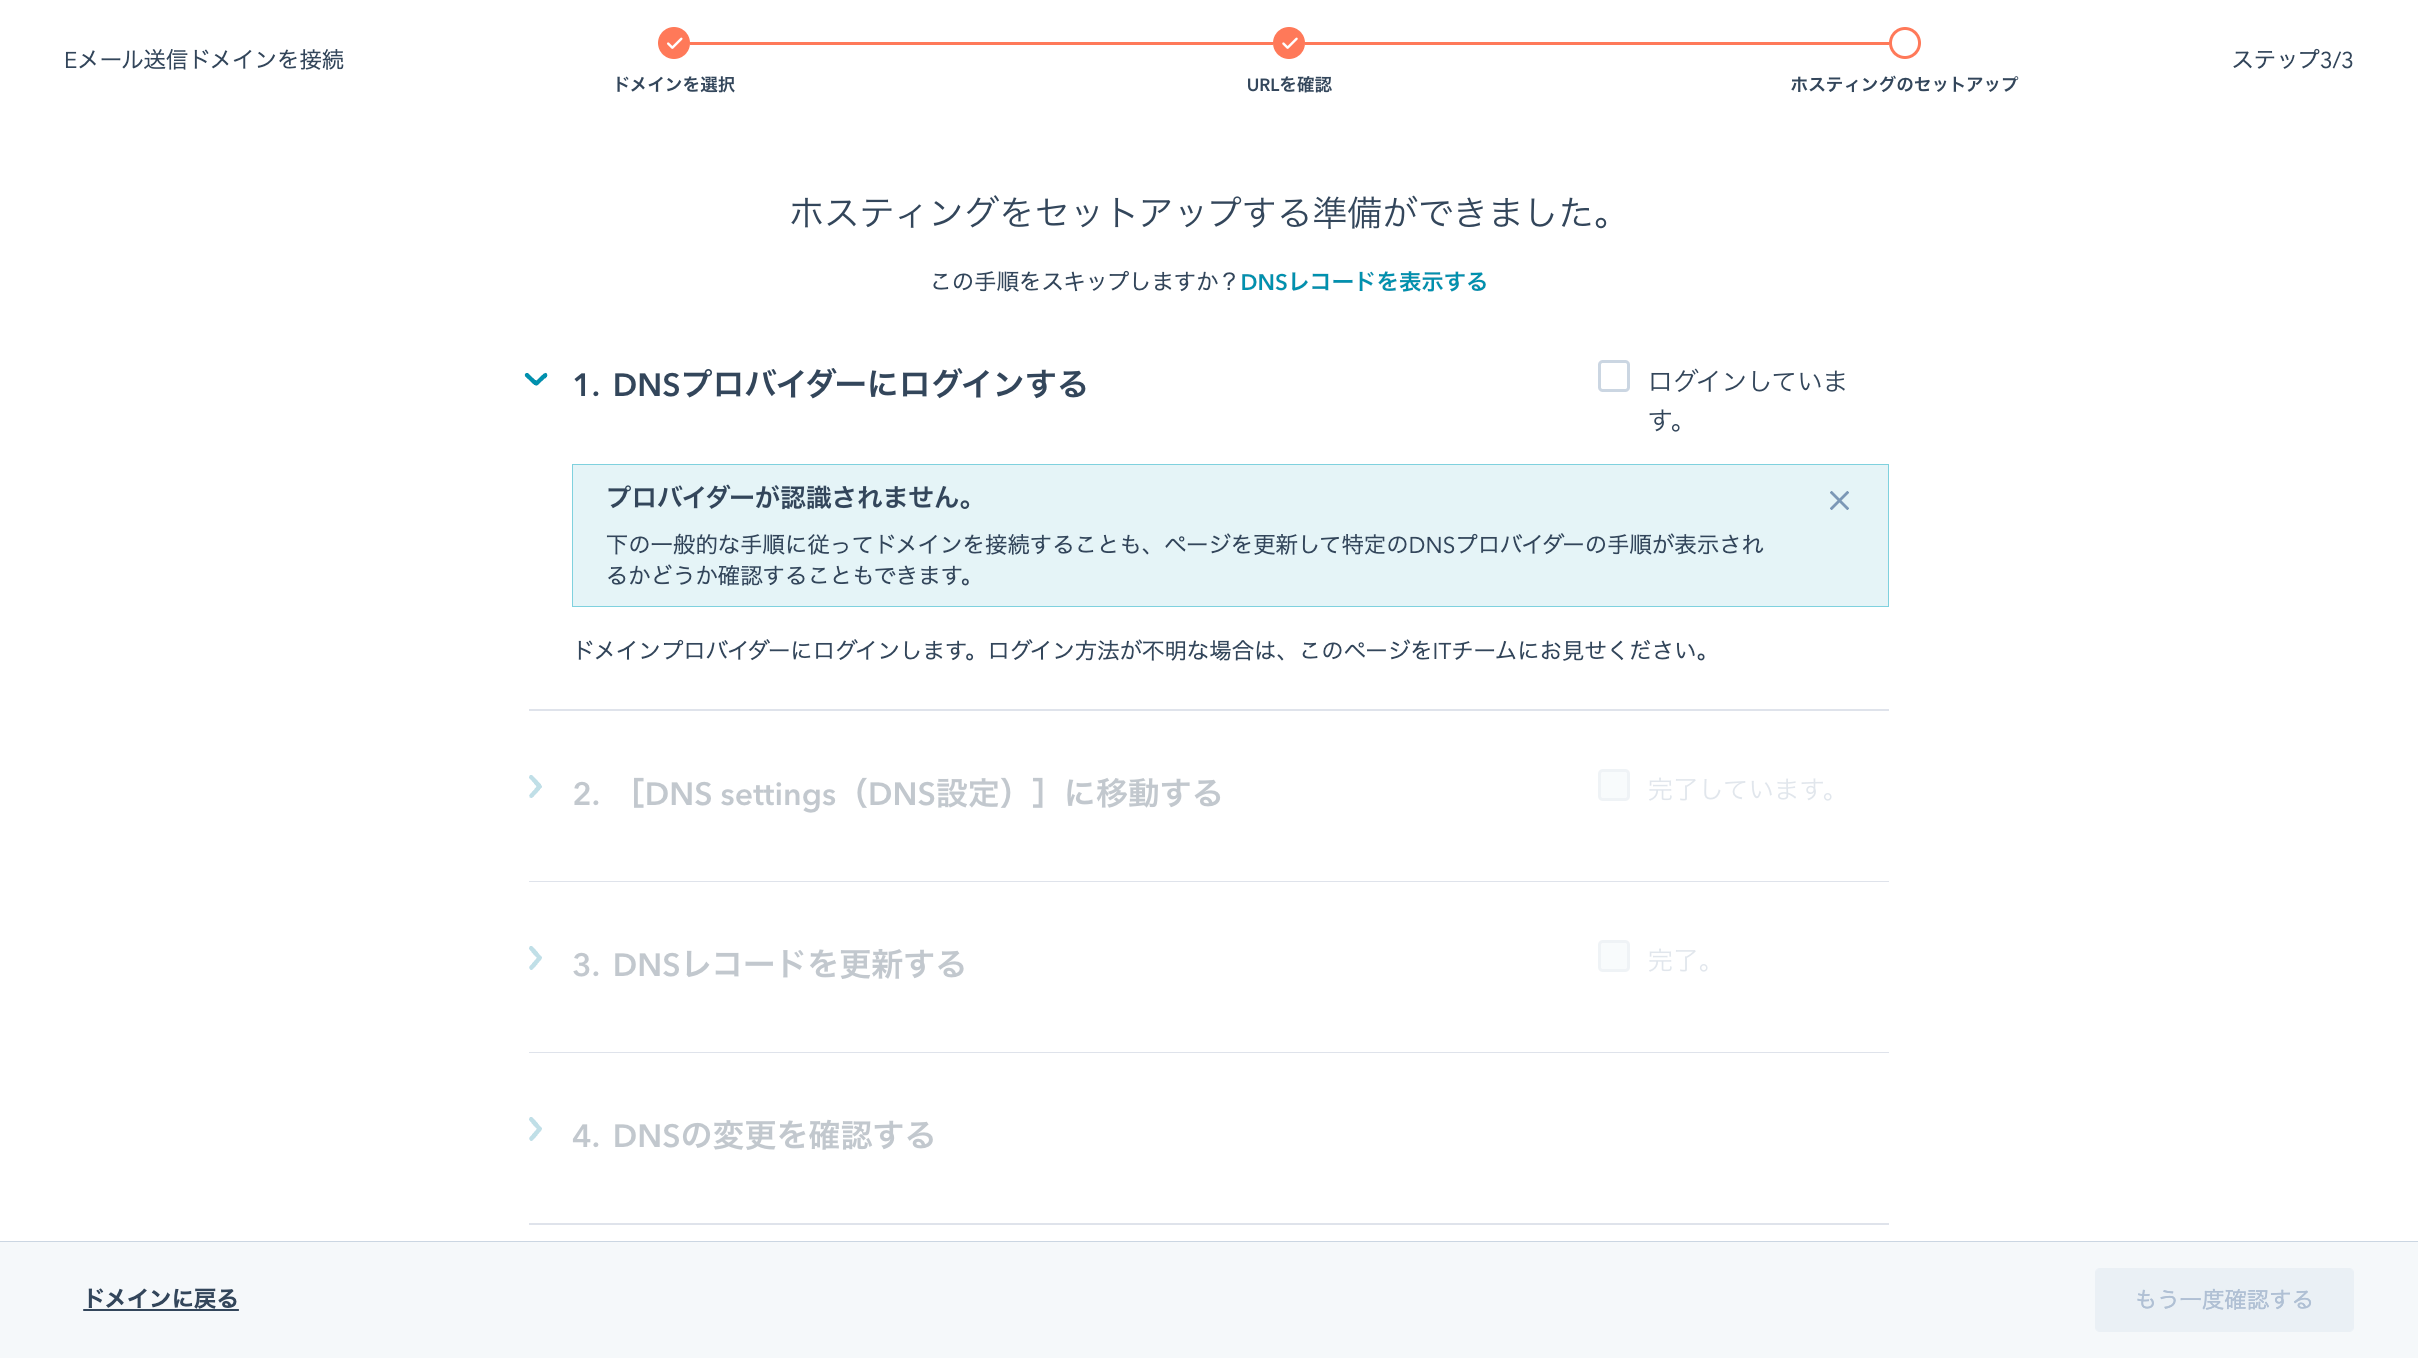Go back via ドメインに戻る link

(161, 1299)
